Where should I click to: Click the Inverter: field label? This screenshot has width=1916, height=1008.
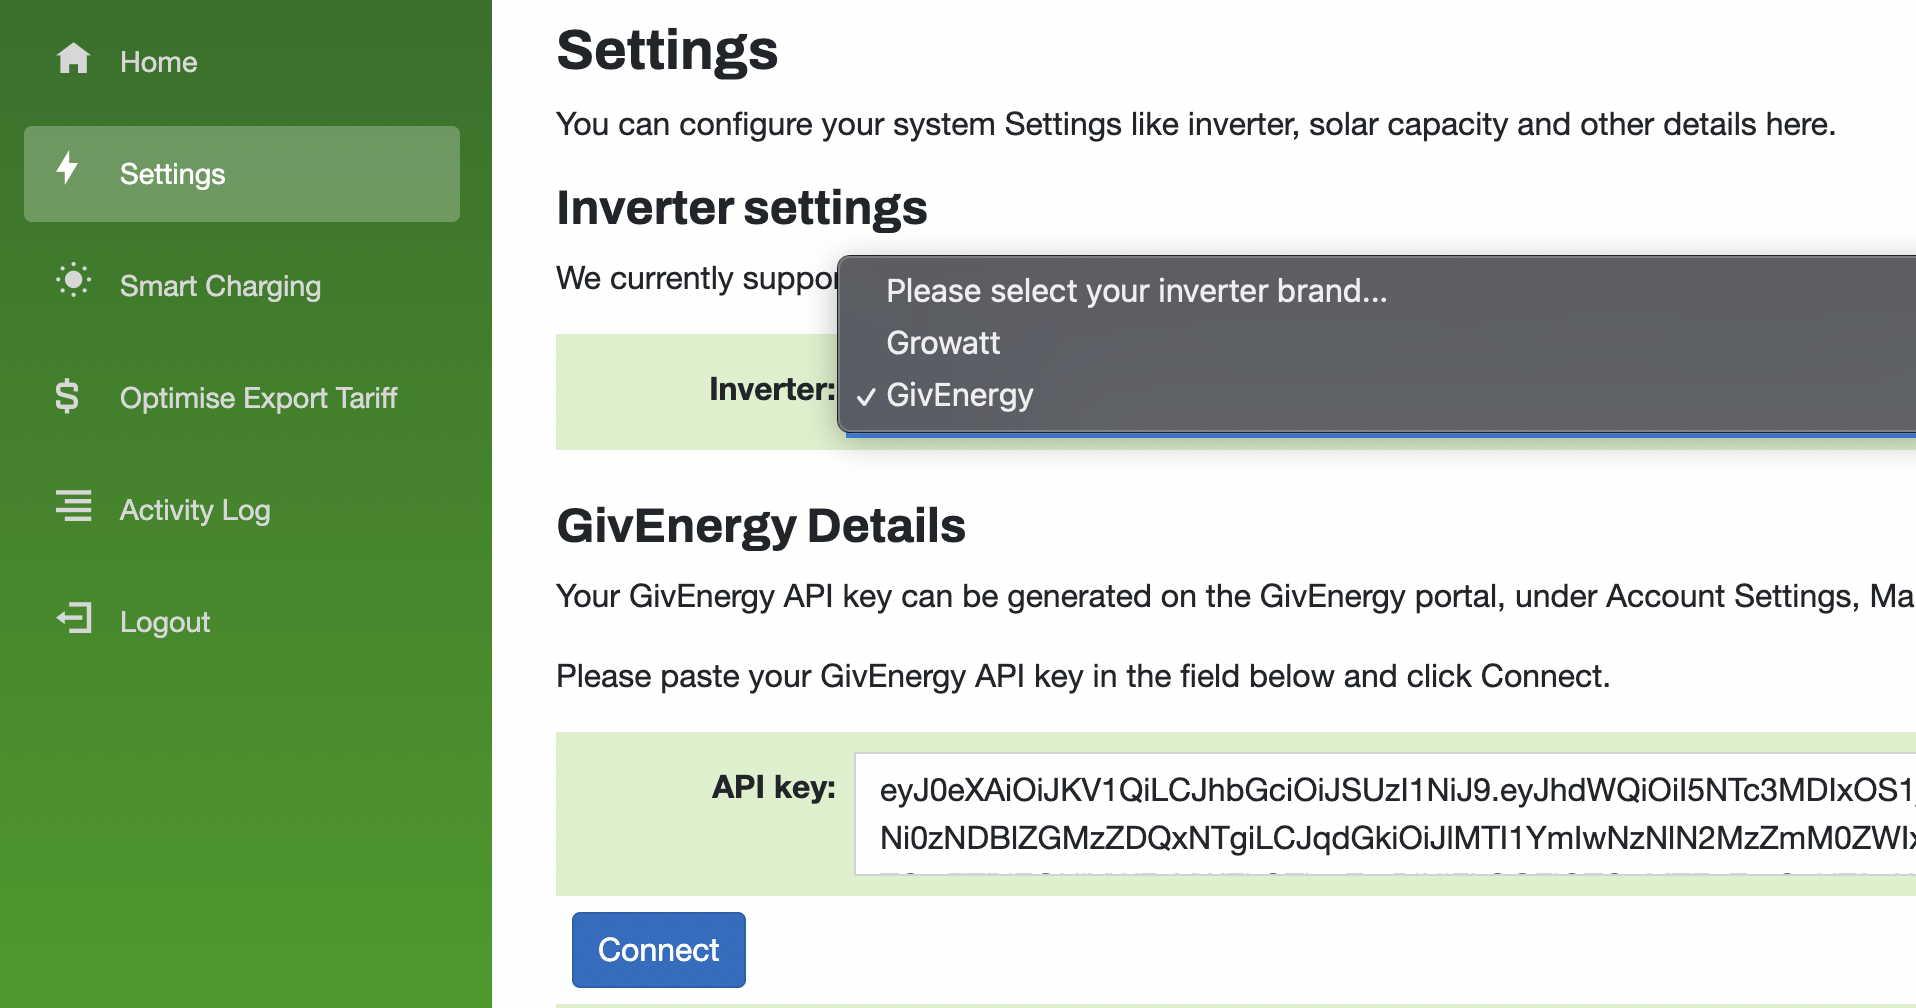coord(772,389)
